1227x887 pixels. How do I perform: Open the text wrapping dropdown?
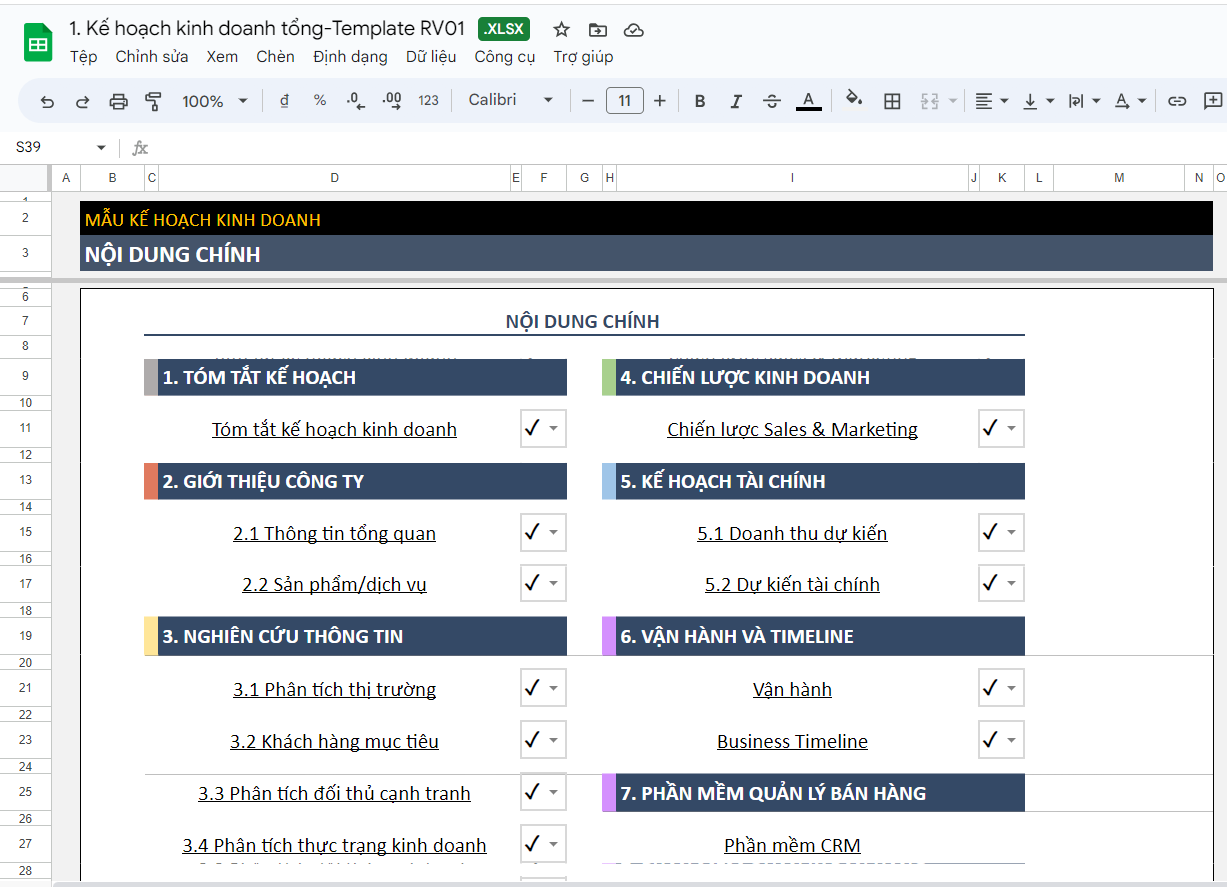[1085, 101]
